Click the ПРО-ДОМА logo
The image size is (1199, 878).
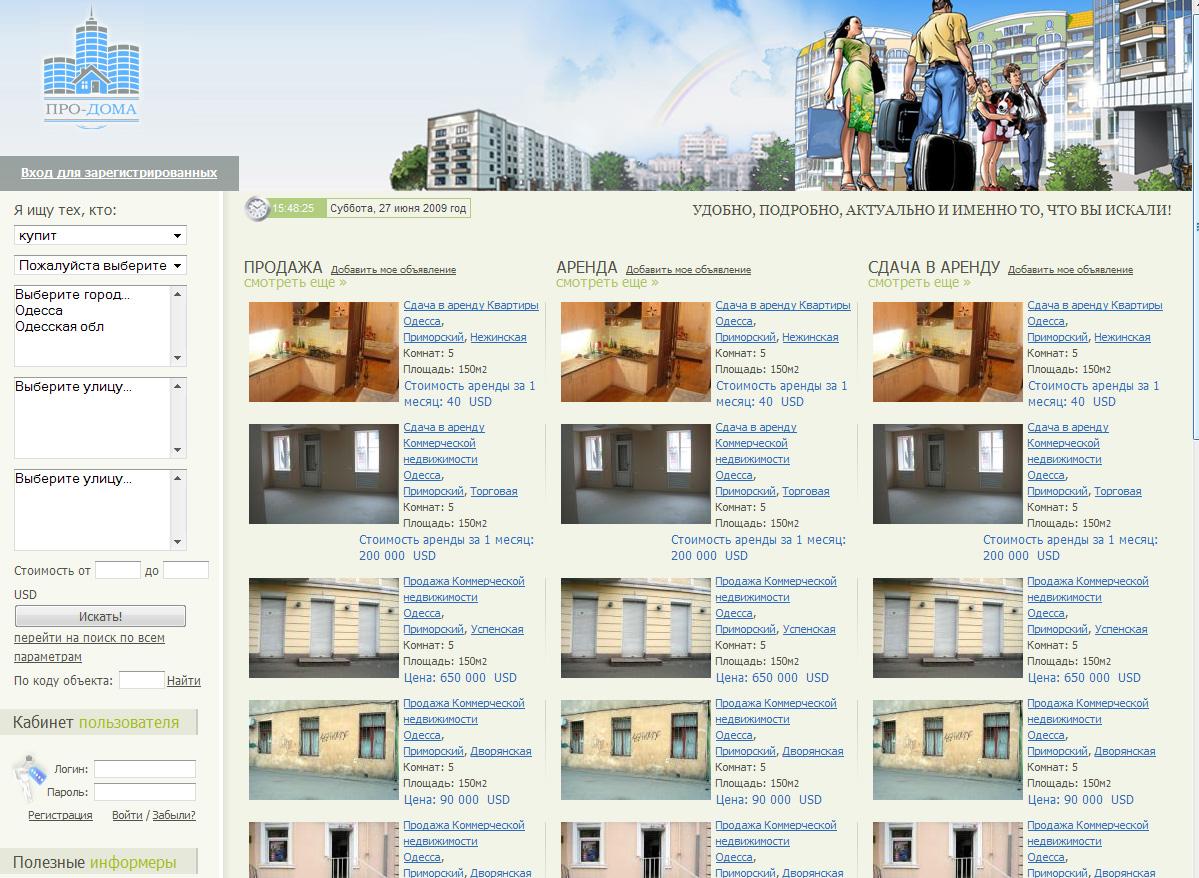coord(92,67)
